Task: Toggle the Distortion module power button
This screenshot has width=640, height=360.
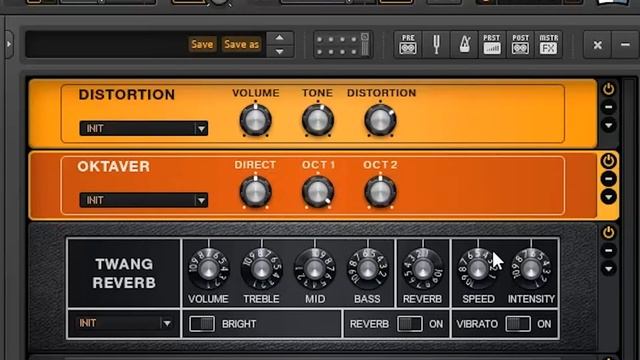Action: point(609,89)
